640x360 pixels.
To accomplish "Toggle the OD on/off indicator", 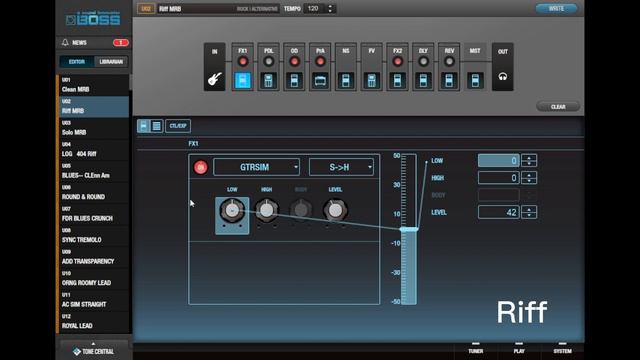I will point(294,61).
